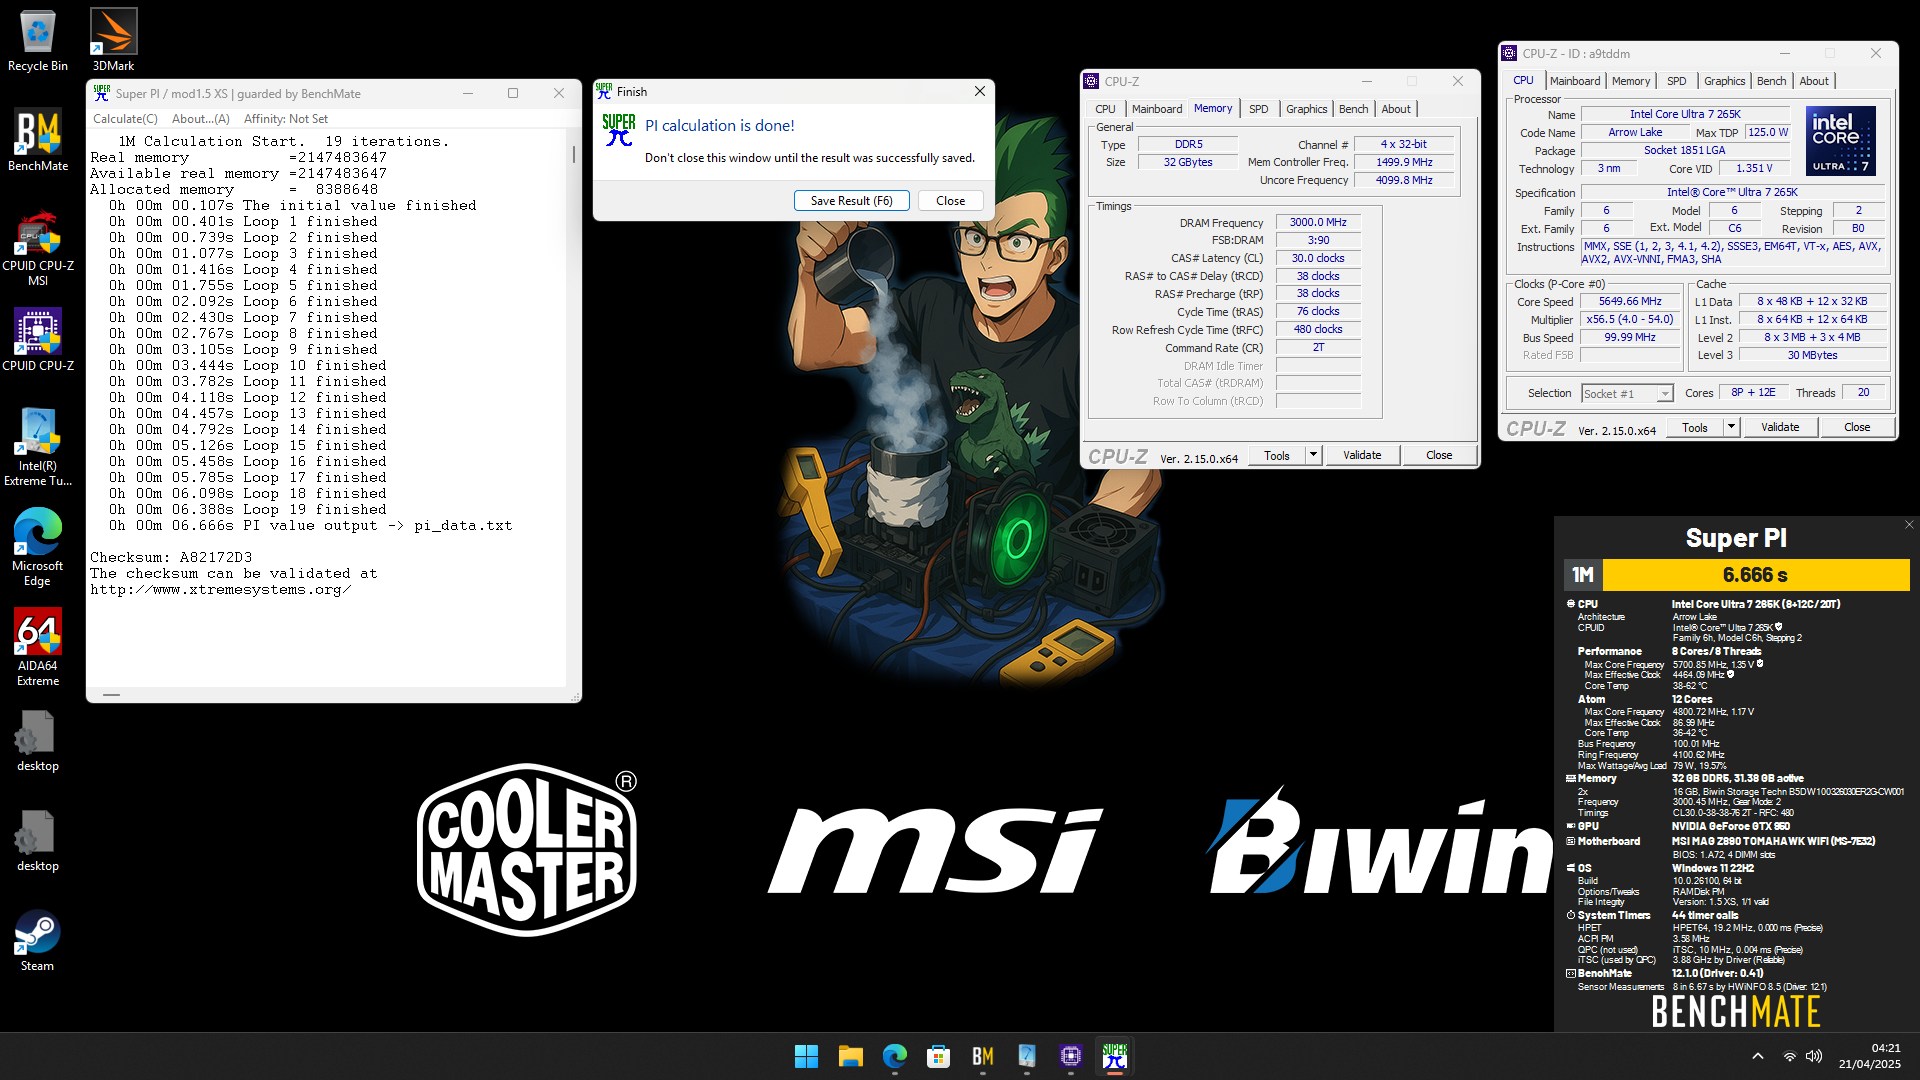Screen dimensions: 1920x1080
Task: Open Bench tab in CPU-Z Memory window
Action: coord(1354,109)
